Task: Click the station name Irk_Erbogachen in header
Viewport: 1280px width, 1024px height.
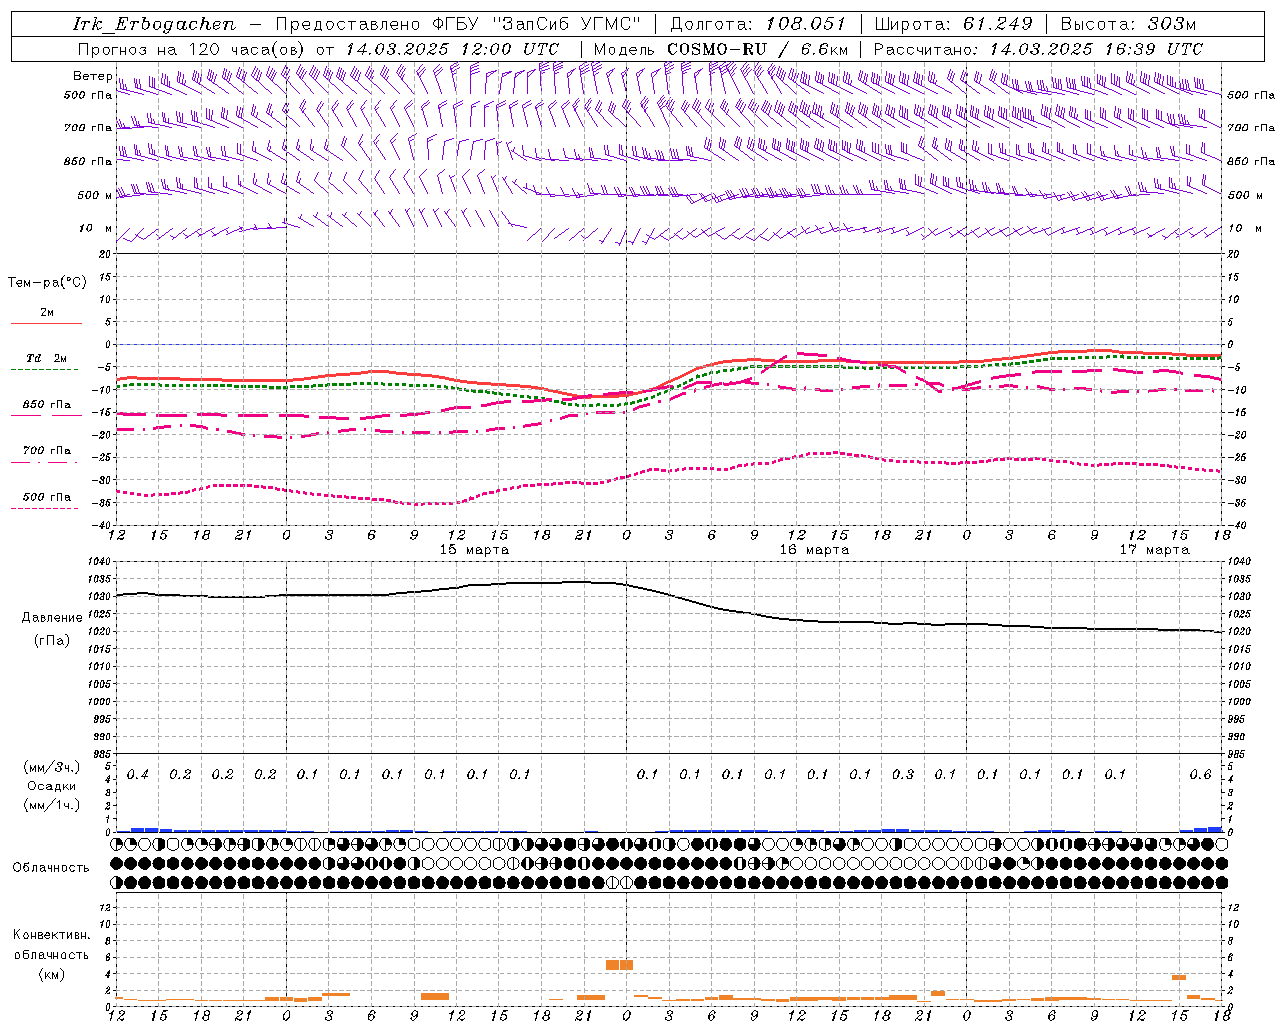Action: 154,24
